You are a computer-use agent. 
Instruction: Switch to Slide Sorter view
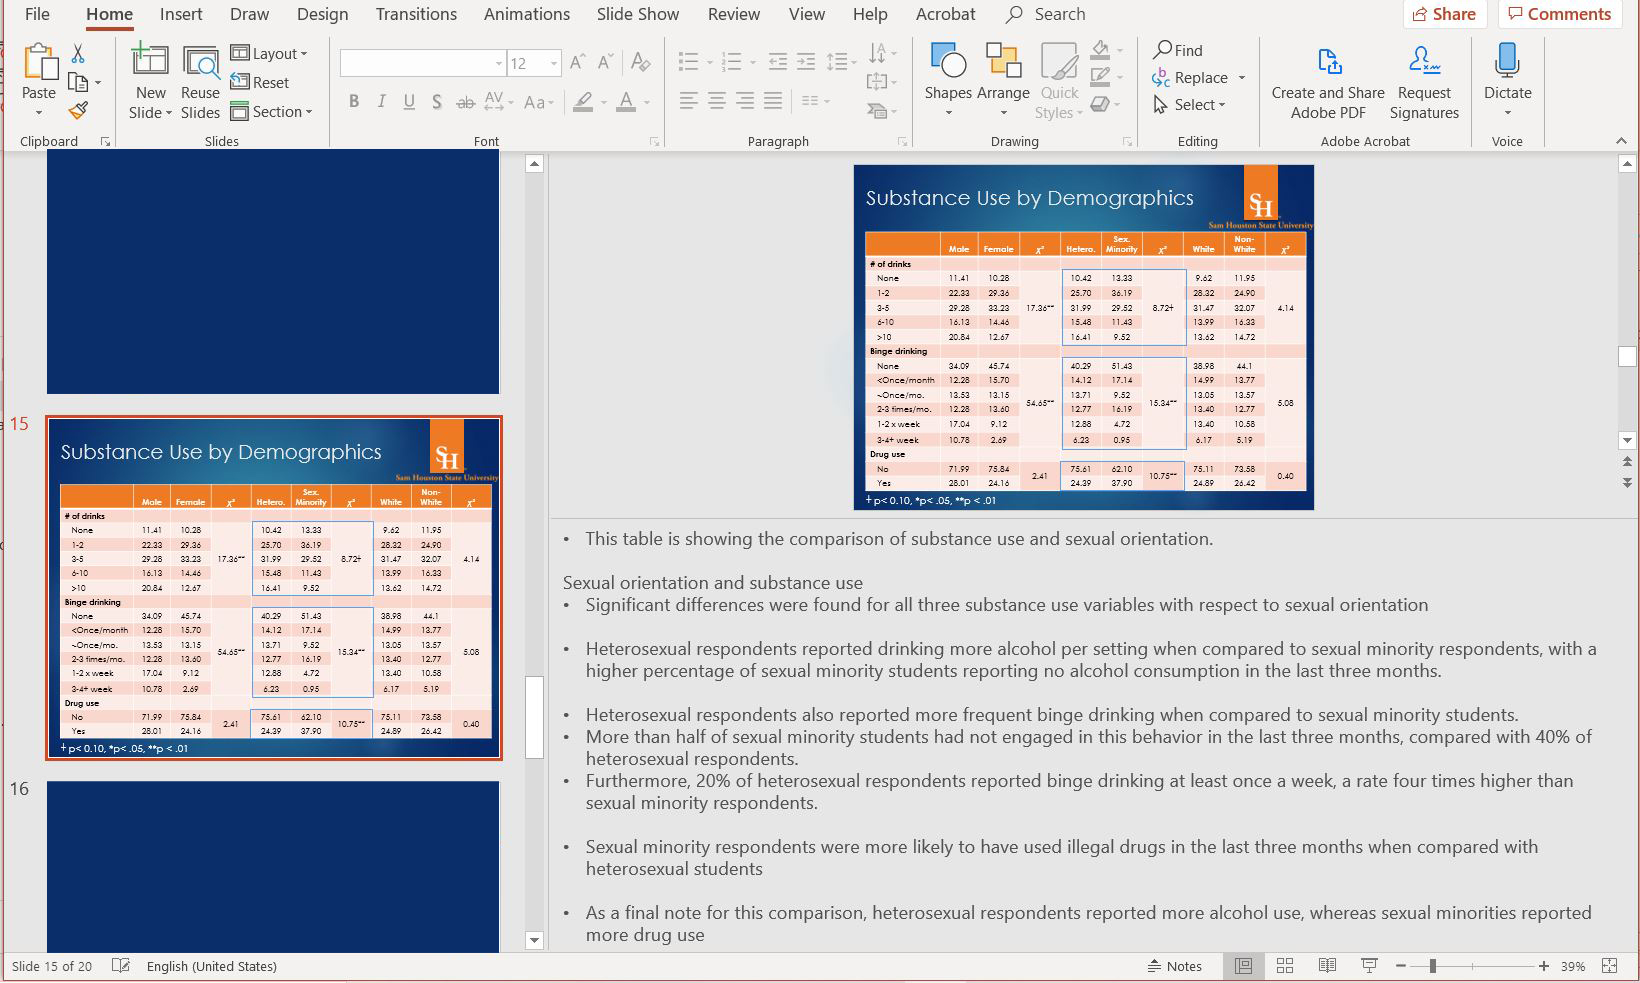pyautogui.click(x=1285, y=966)
